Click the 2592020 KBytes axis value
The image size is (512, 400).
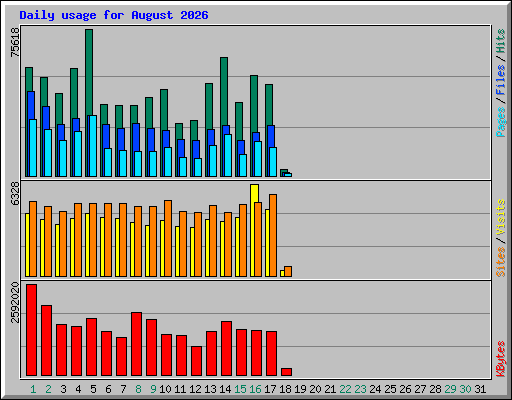point(15,303)
